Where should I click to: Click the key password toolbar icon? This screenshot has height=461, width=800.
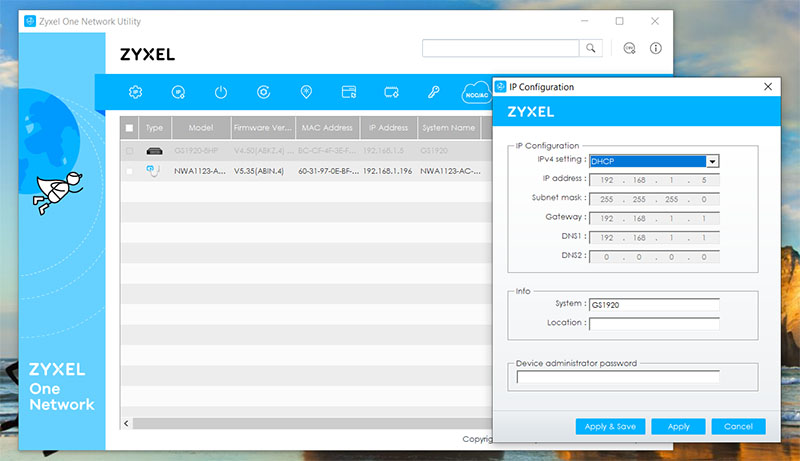434,92
